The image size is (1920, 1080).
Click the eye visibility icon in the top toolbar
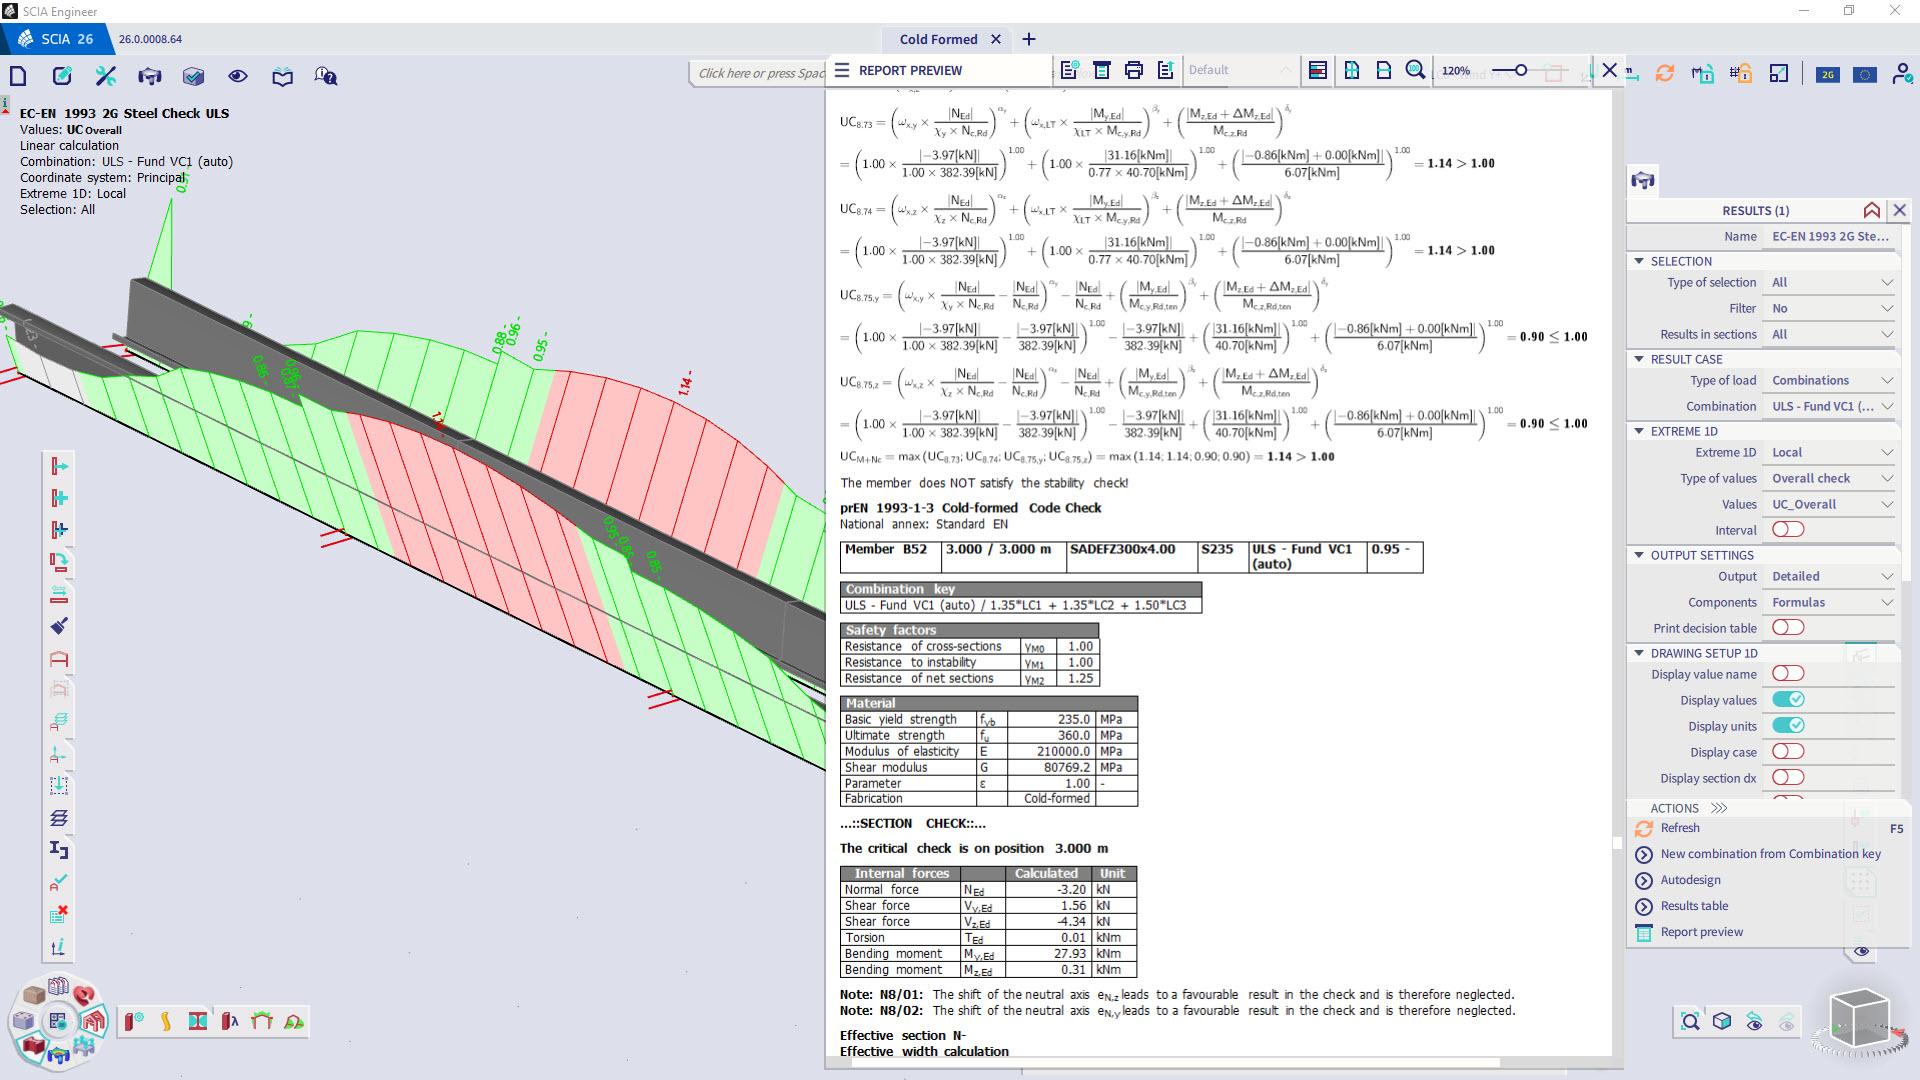pyautogui.click(x=237, y=76)
